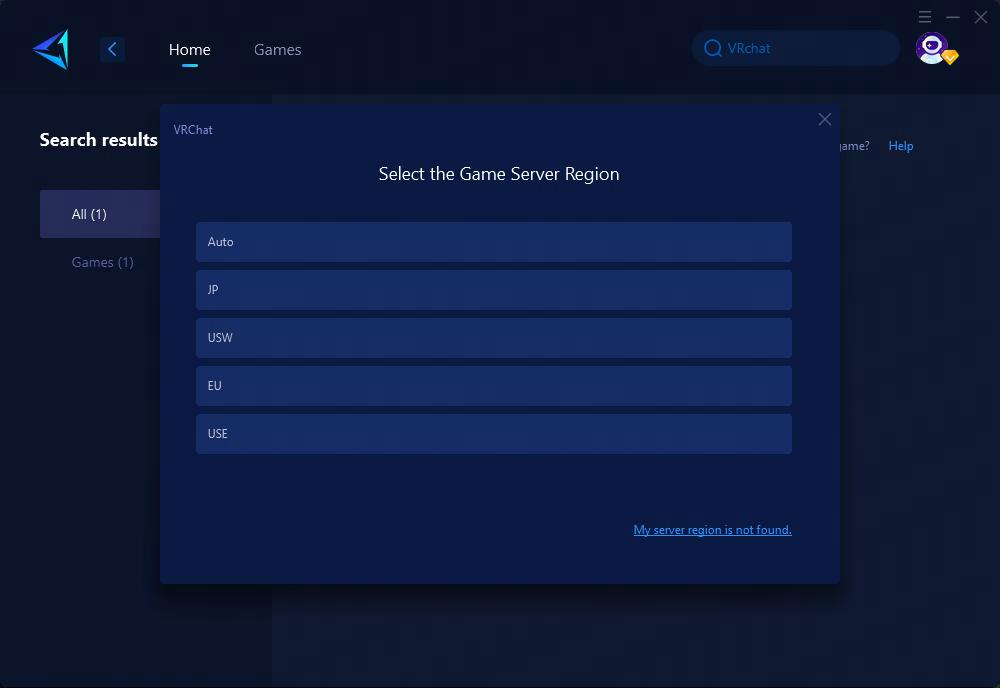The image size is (1000, 688).
Task: Choose the USW server region
Action: (x=494, y=338)
